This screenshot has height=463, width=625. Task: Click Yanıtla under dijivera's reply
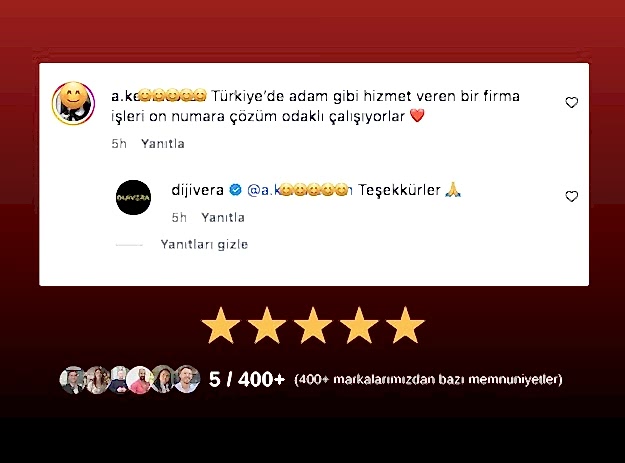click(223, 218)
